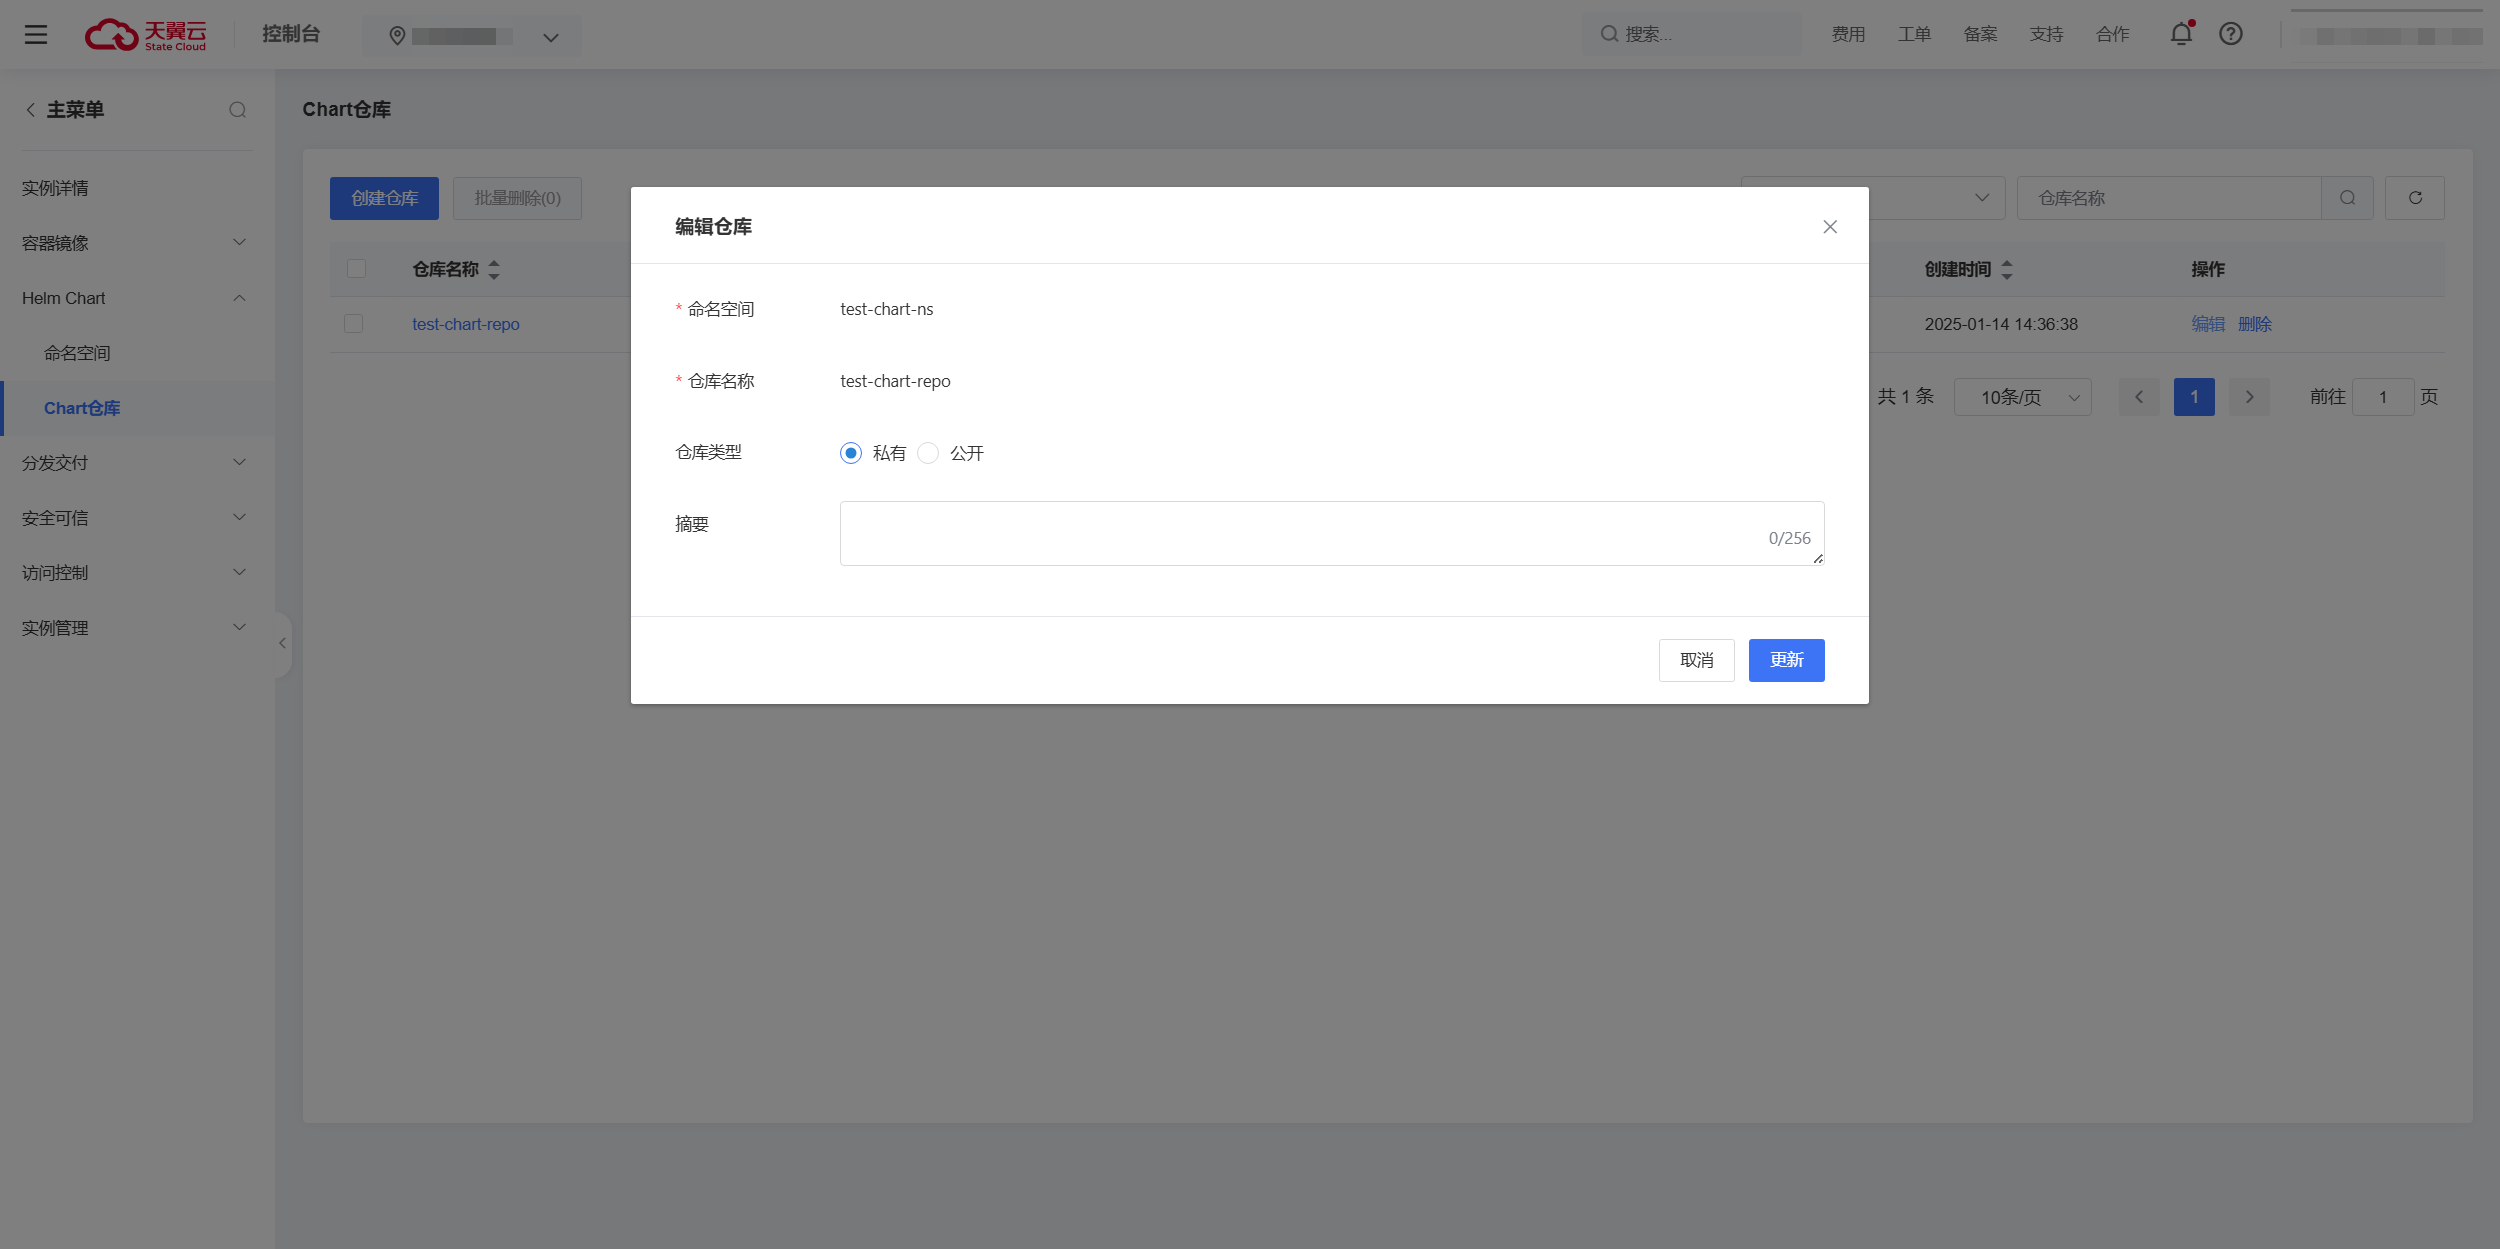The width and height of the screenshot is (2500, 1249).
Task: Open the 费用 top menu item
Action: 1848,35
